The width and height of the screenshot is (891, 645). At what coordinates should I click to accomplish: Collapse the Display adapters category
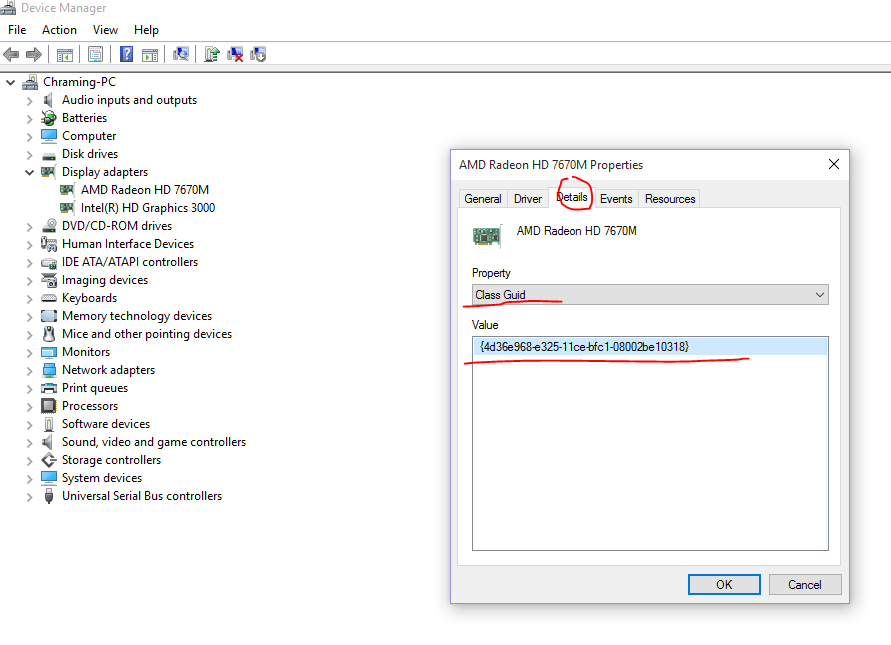30,172
